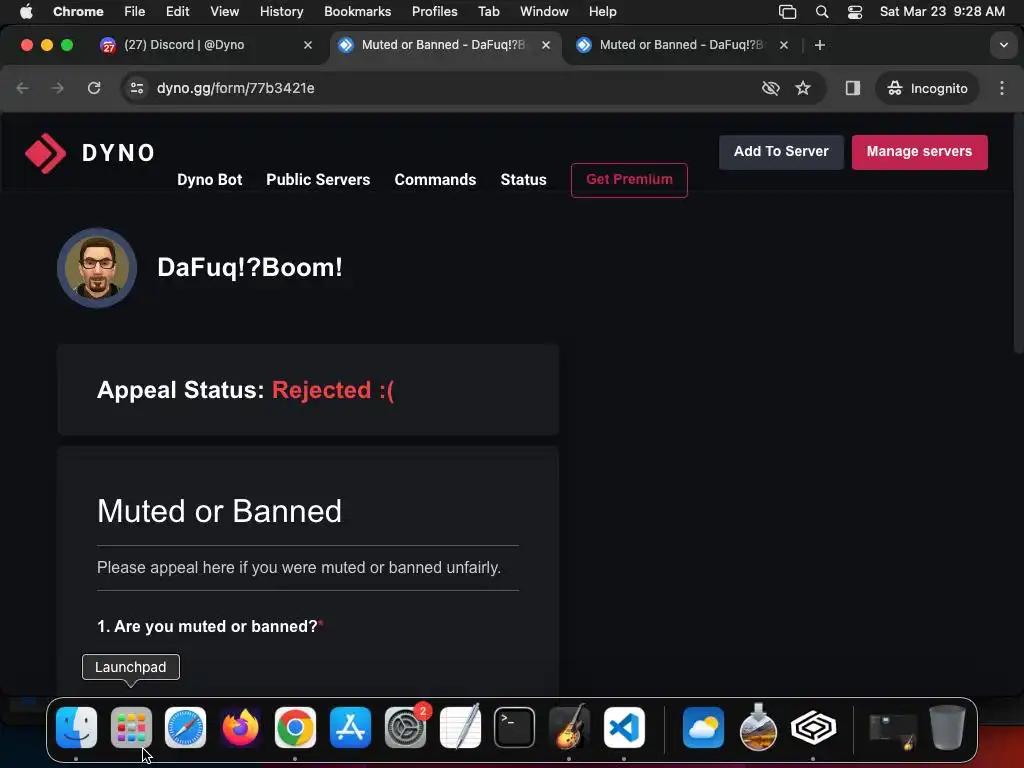Open the Apple menu
Image resolution: width=1024 pixels, height=768 pixels.
26,11
